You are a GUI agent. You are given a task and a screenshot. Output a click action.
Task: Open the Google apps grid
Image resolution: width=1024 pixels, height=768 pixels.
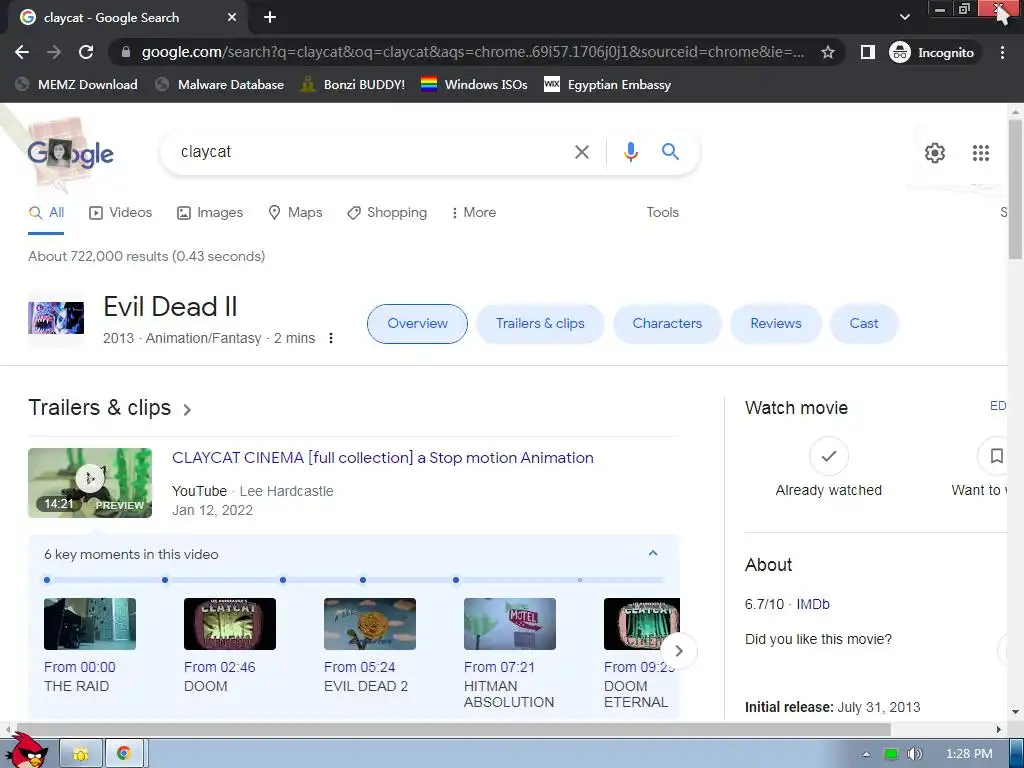[x=980, y=153]
